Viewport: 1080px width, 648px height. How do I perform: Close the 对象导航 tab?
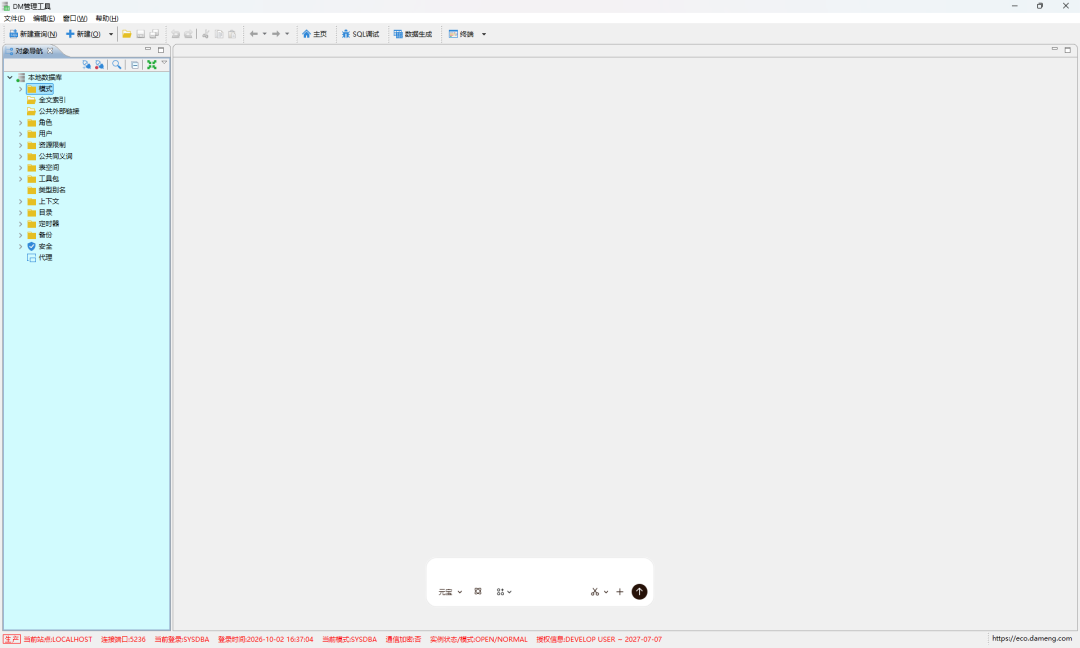point(50,51)
